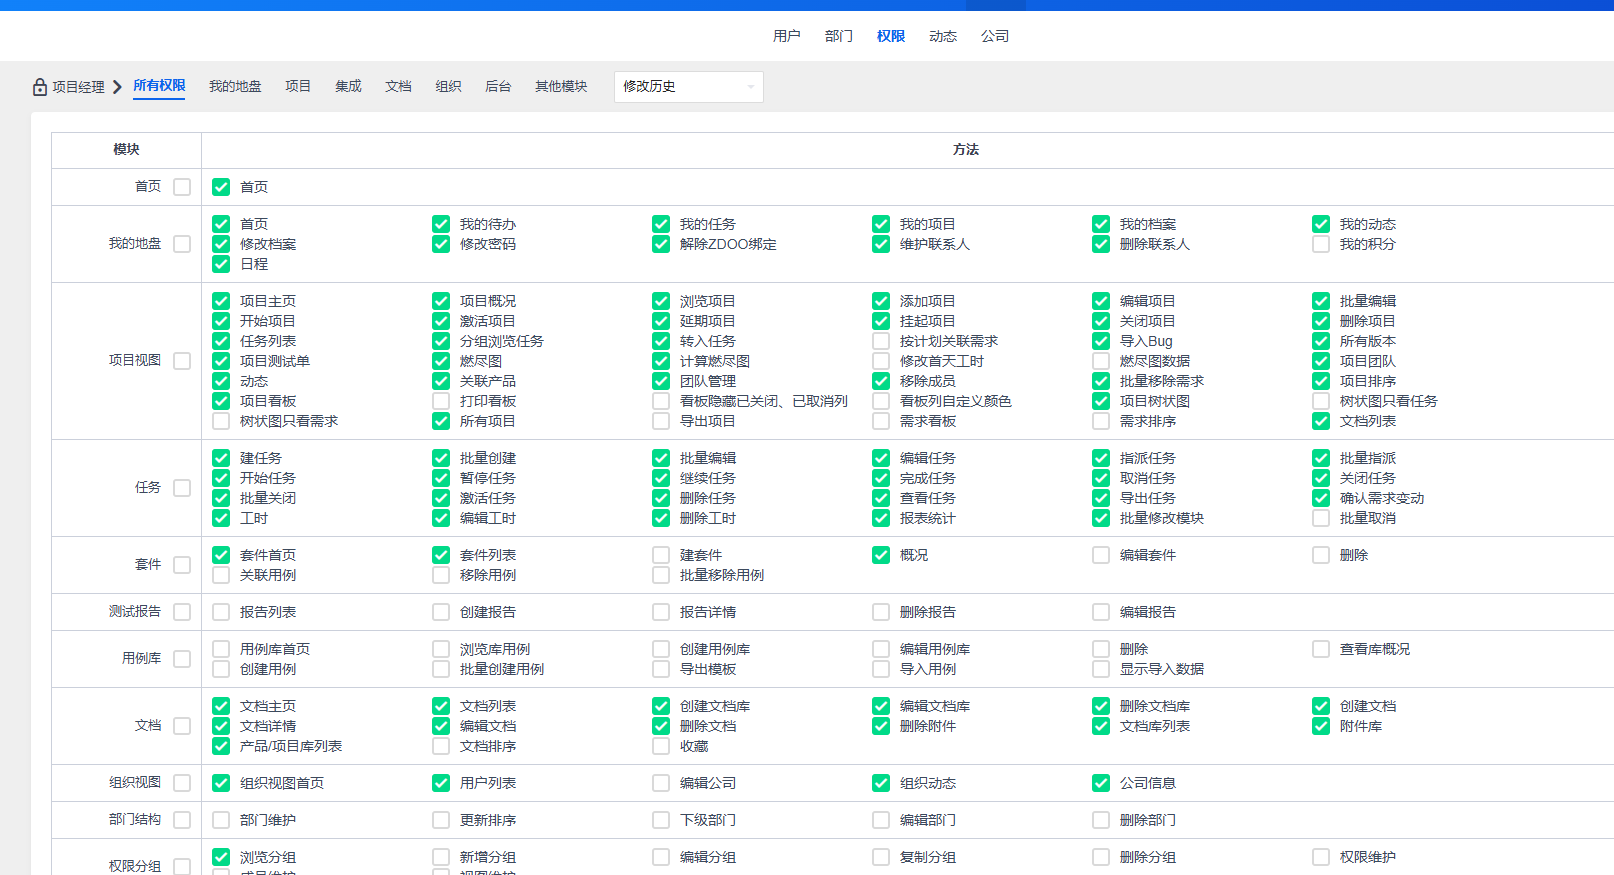Enable the 树状图只看需求 permission
Screen dimensions: 1614x875
tap(221, 421)
